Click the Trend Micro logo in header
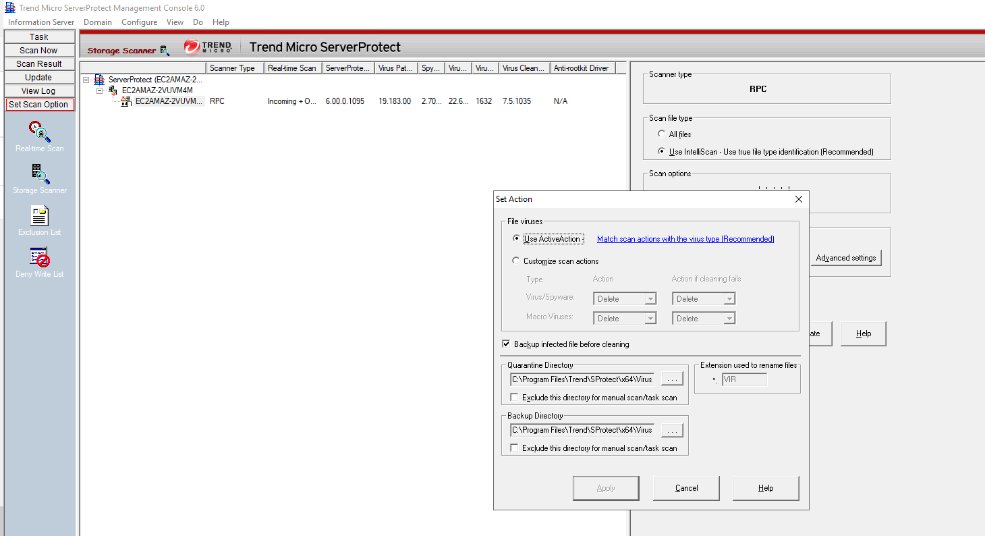The height and width of the screenshot is (536, 985). tap(208, 47)
